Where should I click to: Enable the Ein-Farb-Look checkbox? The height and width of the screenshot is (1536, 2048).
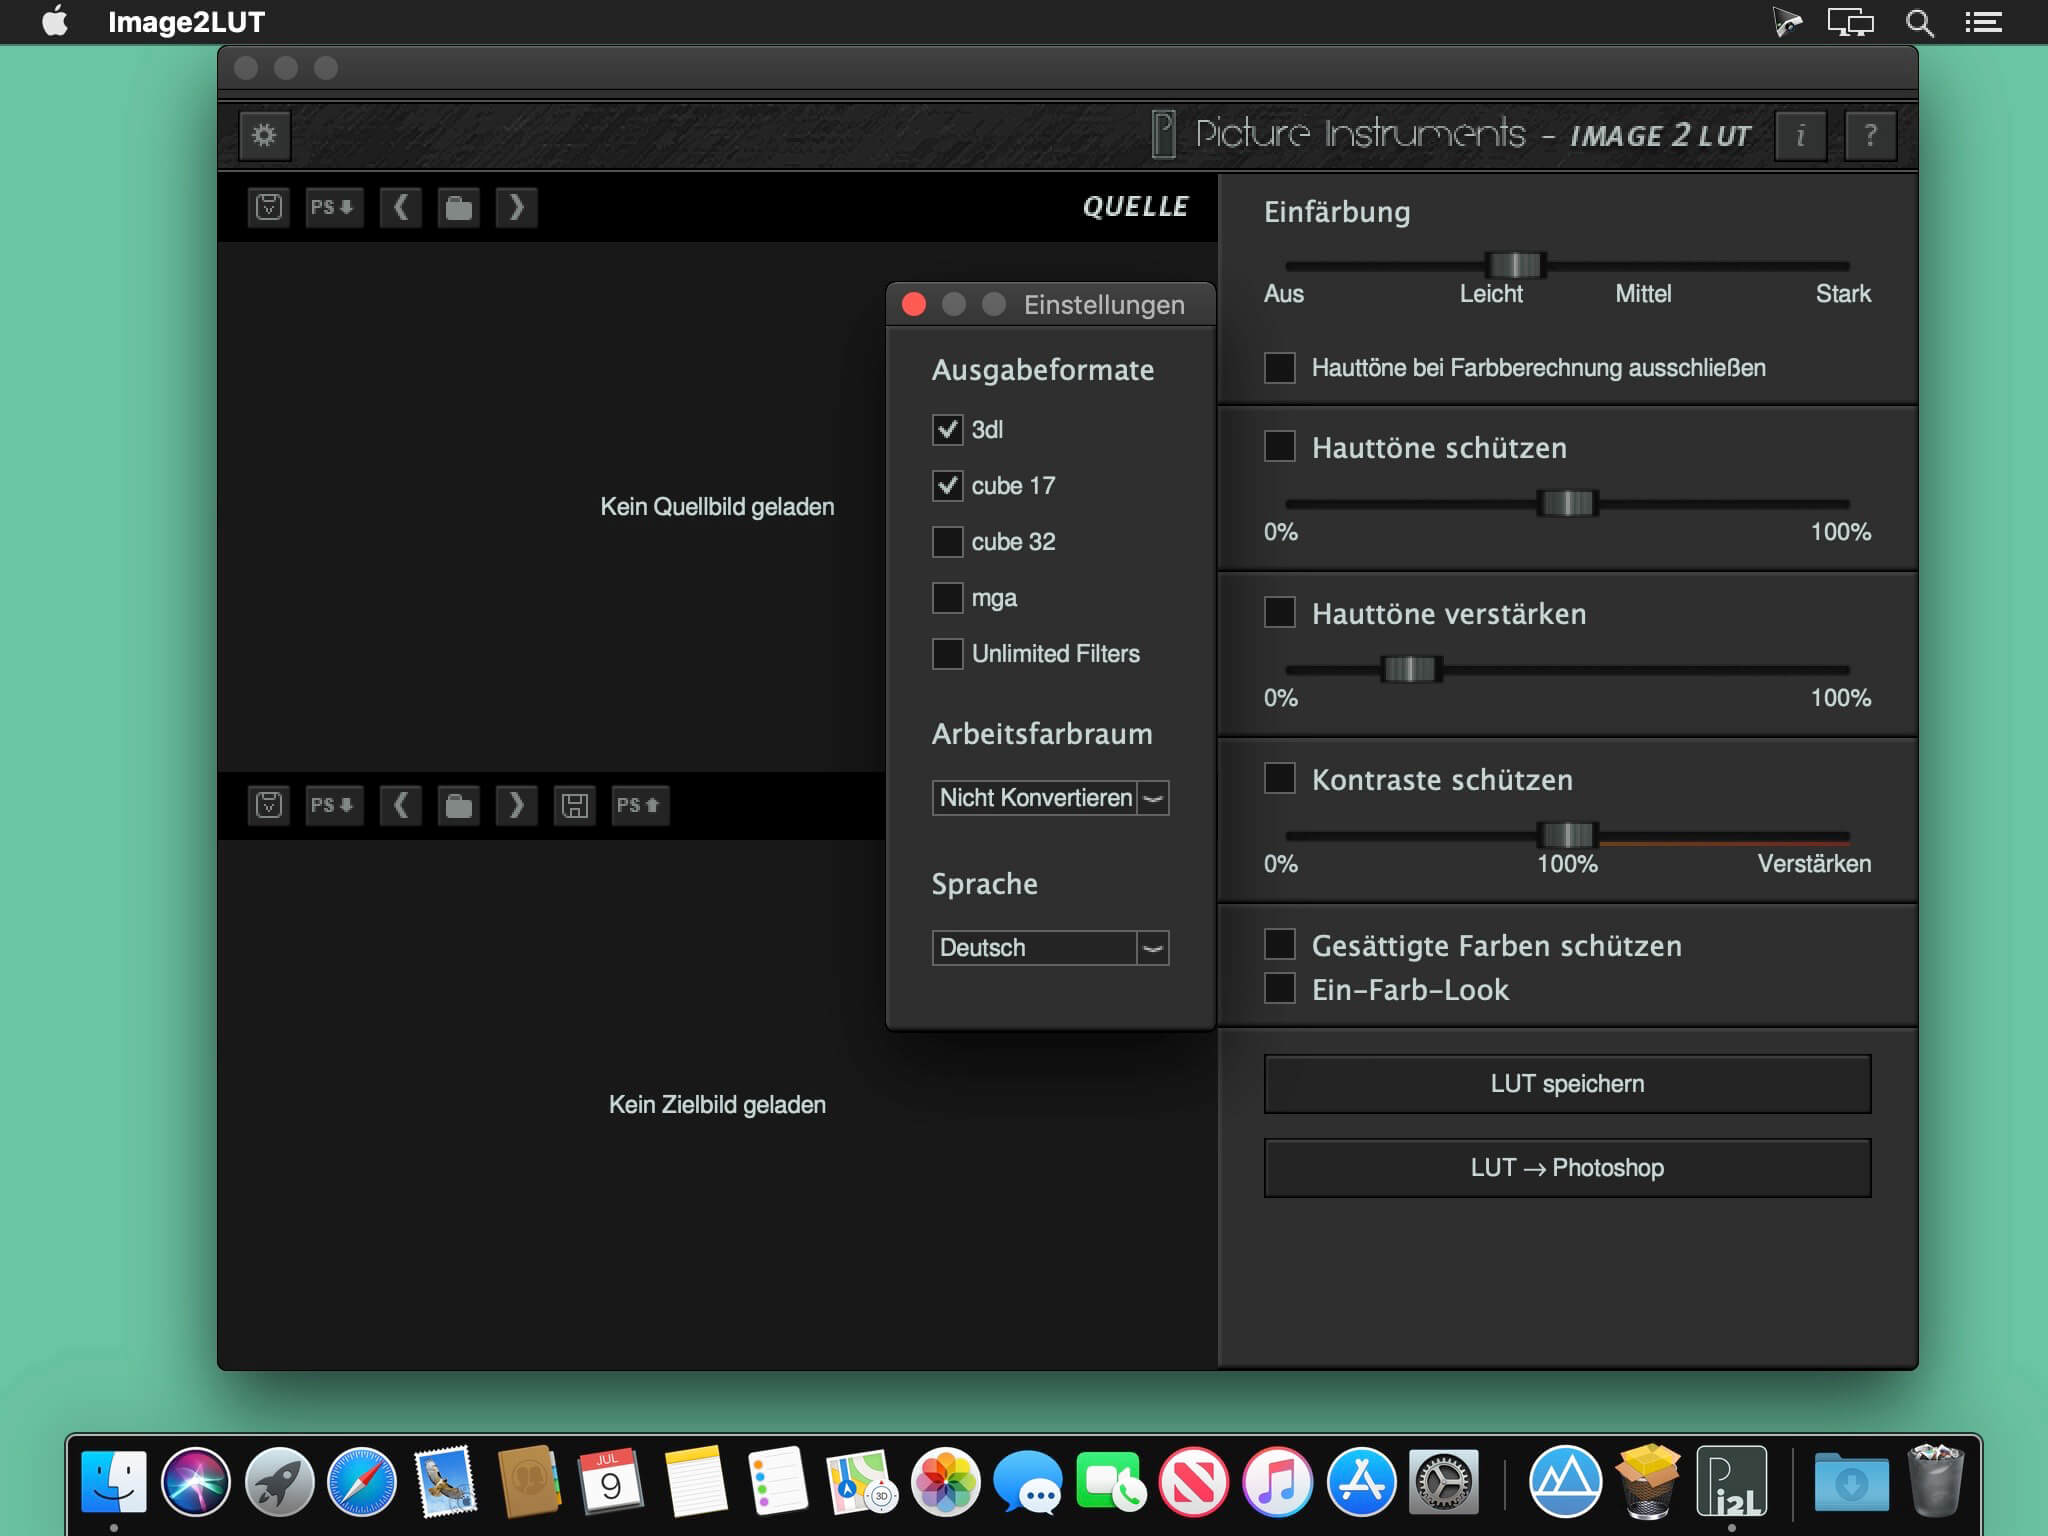[x=1280, y=989]
